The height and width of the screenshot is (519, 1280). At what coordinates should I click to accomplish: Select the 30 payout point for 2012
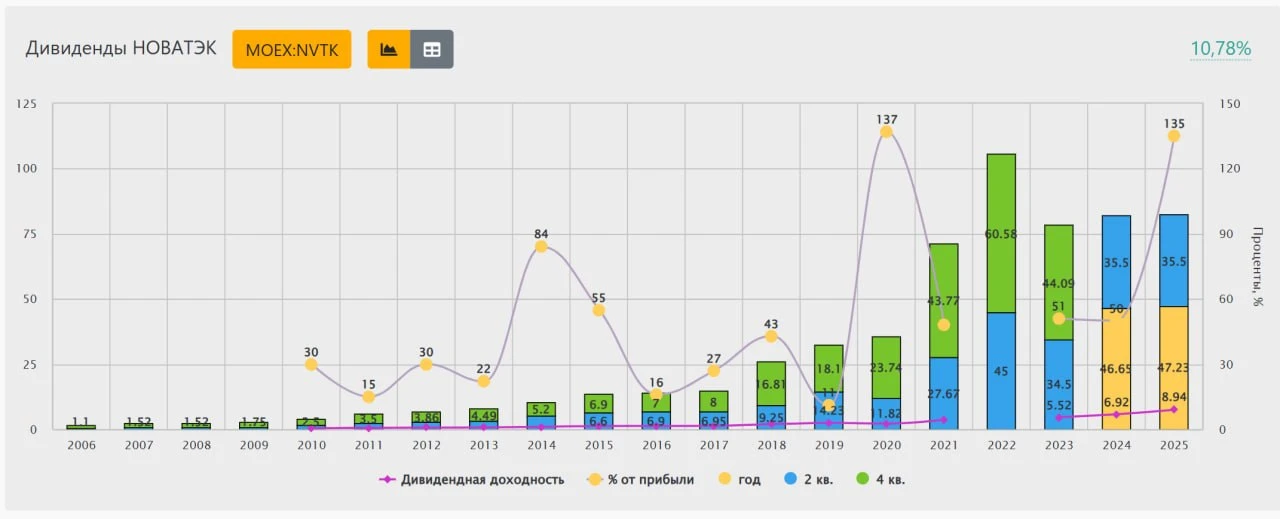click(x=426, y=365)
